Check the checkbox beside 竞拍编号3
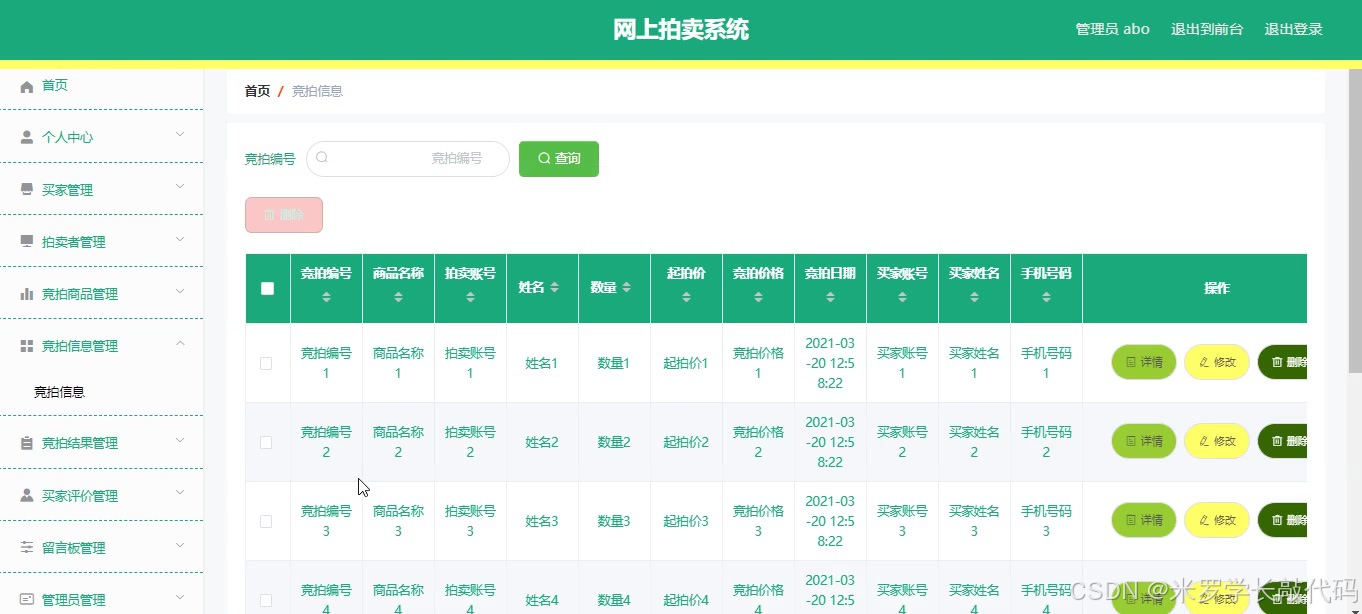Image resolution: width=1362 pixels, height=614 pixels. (x=267, y=521)
